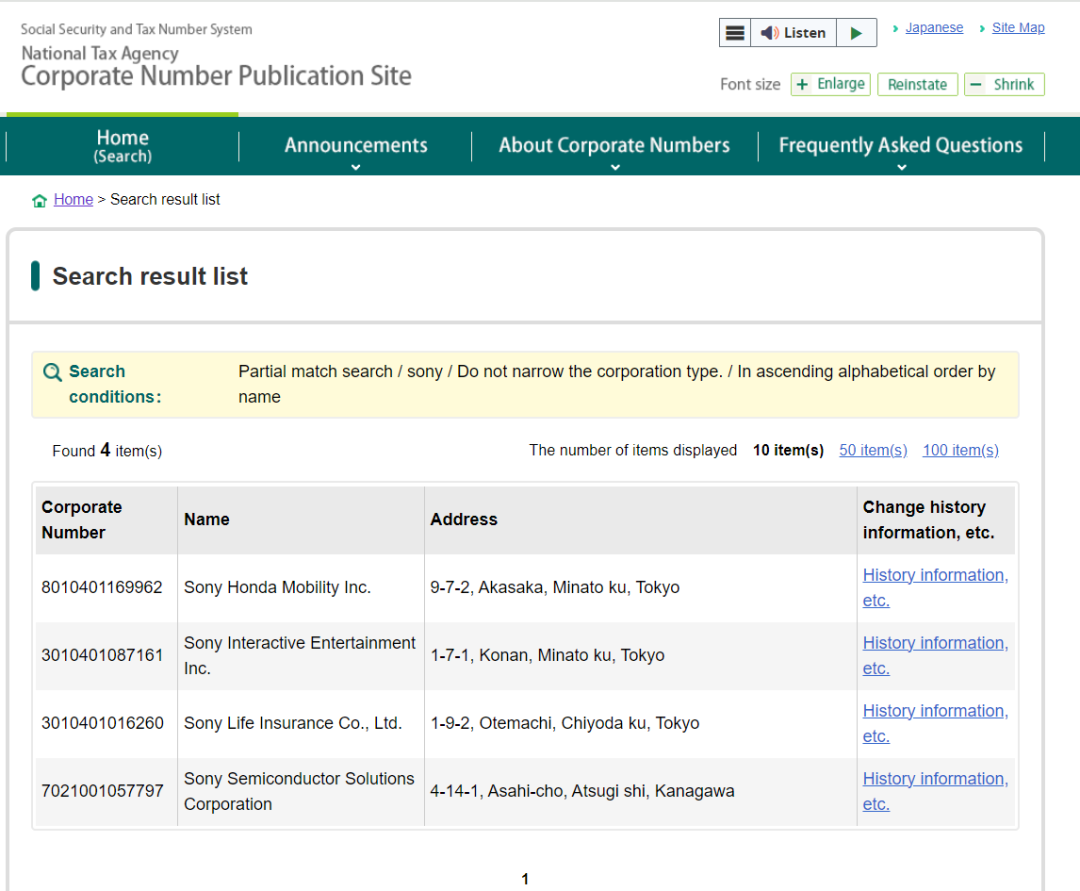1080x891 pixels.
Task: Click Change history information column header
Action: click(936, 520)
